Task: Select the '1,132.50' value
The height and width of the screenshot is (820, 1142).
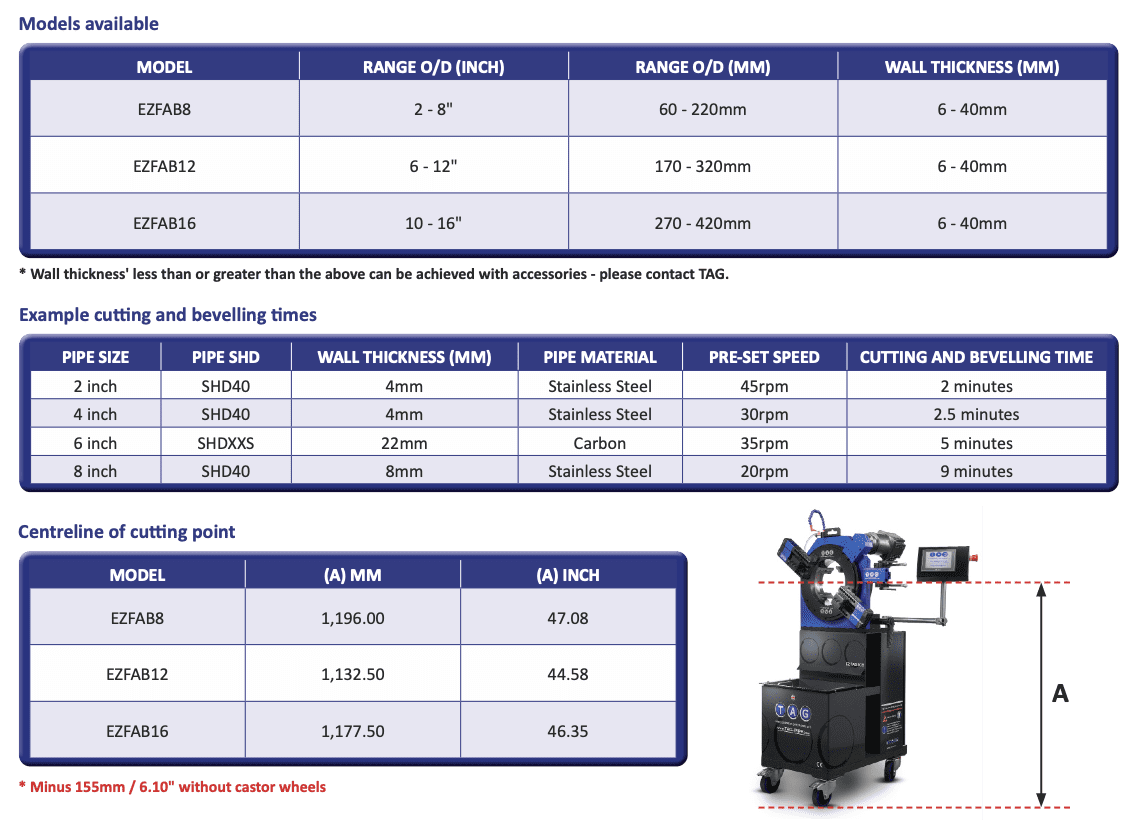Action: click(x=353, y=674)
